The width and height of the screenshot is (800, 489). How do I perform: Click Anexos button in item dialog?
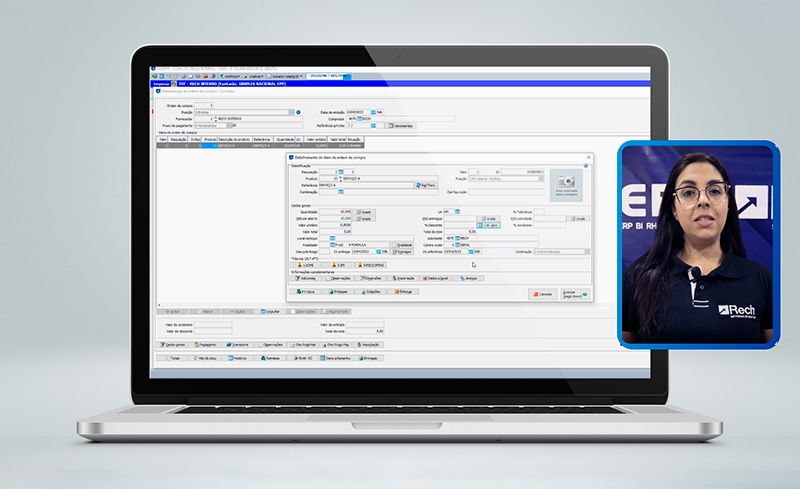469,278
